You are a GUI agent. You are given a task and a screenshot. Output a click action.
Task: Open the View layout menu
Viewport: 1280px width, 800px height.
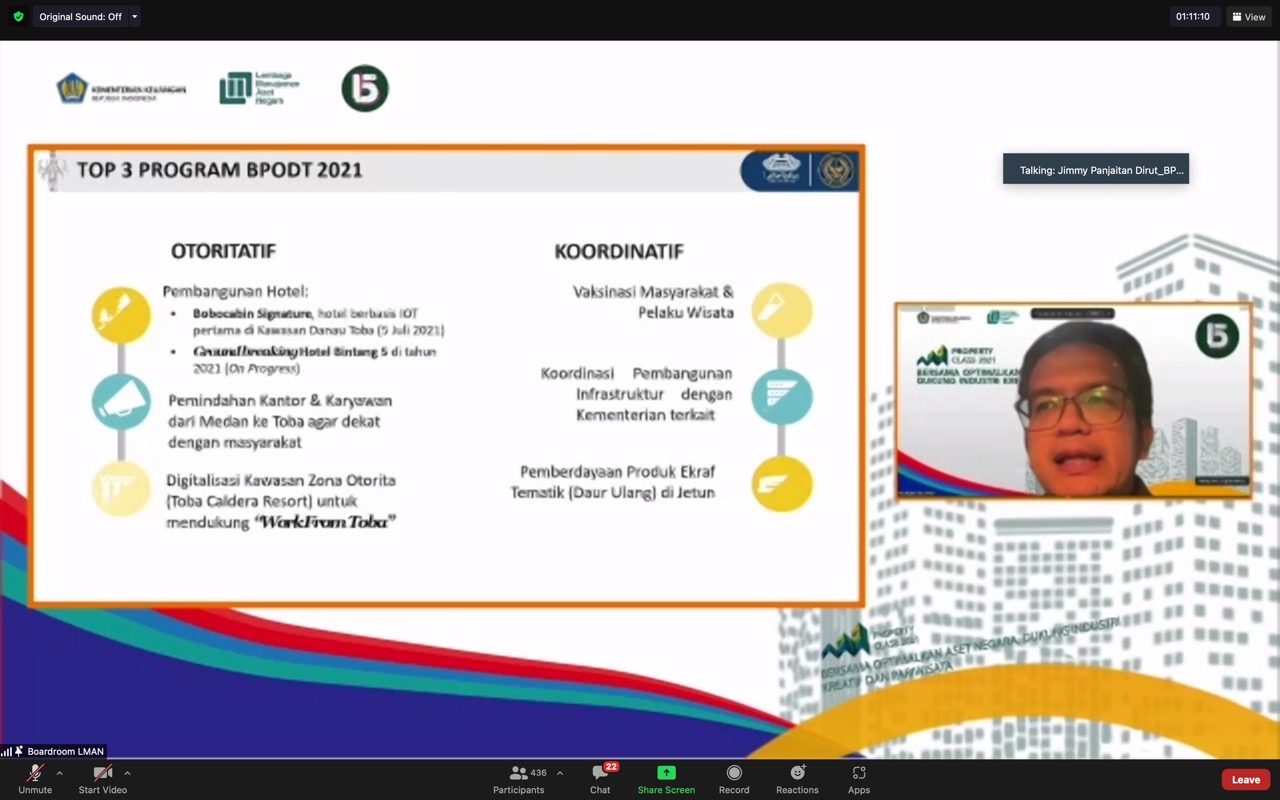1249,17
